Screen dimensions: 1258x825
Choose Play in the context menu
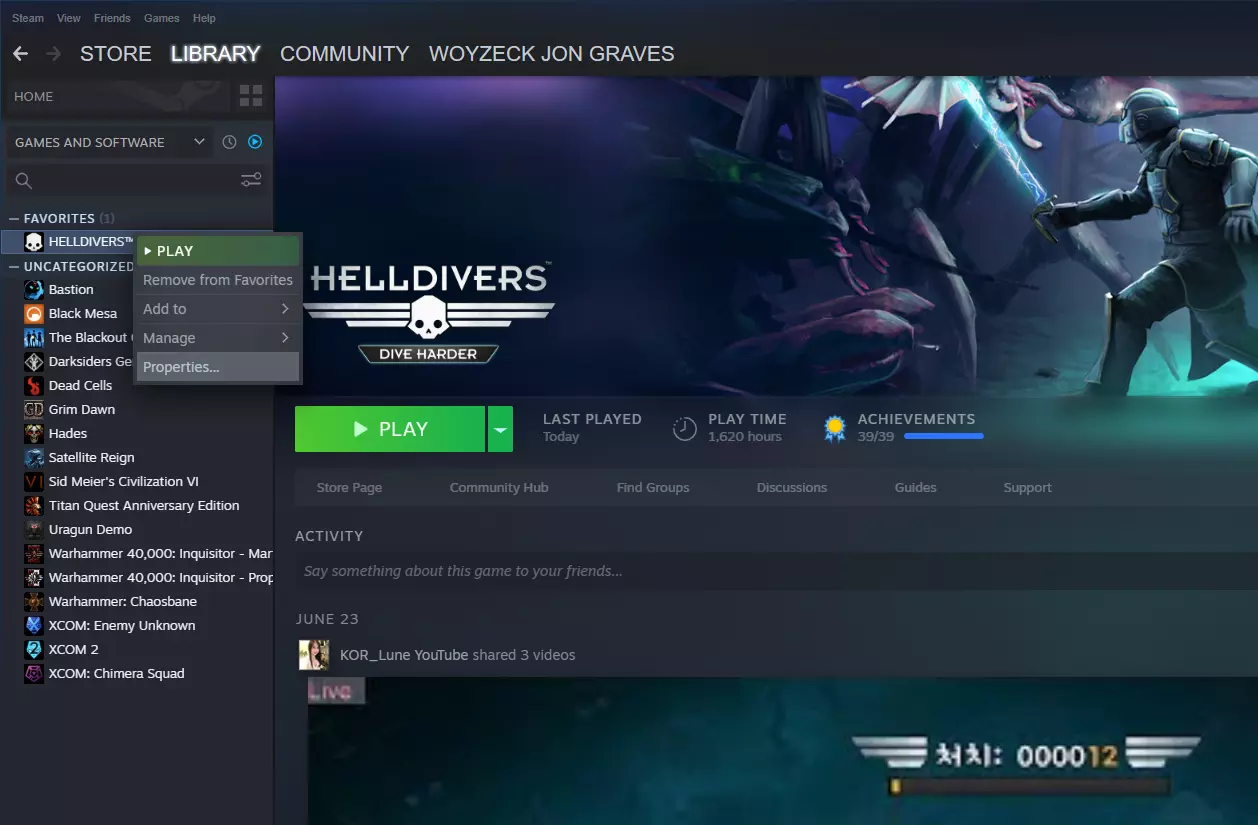click(x=218, y=251)
